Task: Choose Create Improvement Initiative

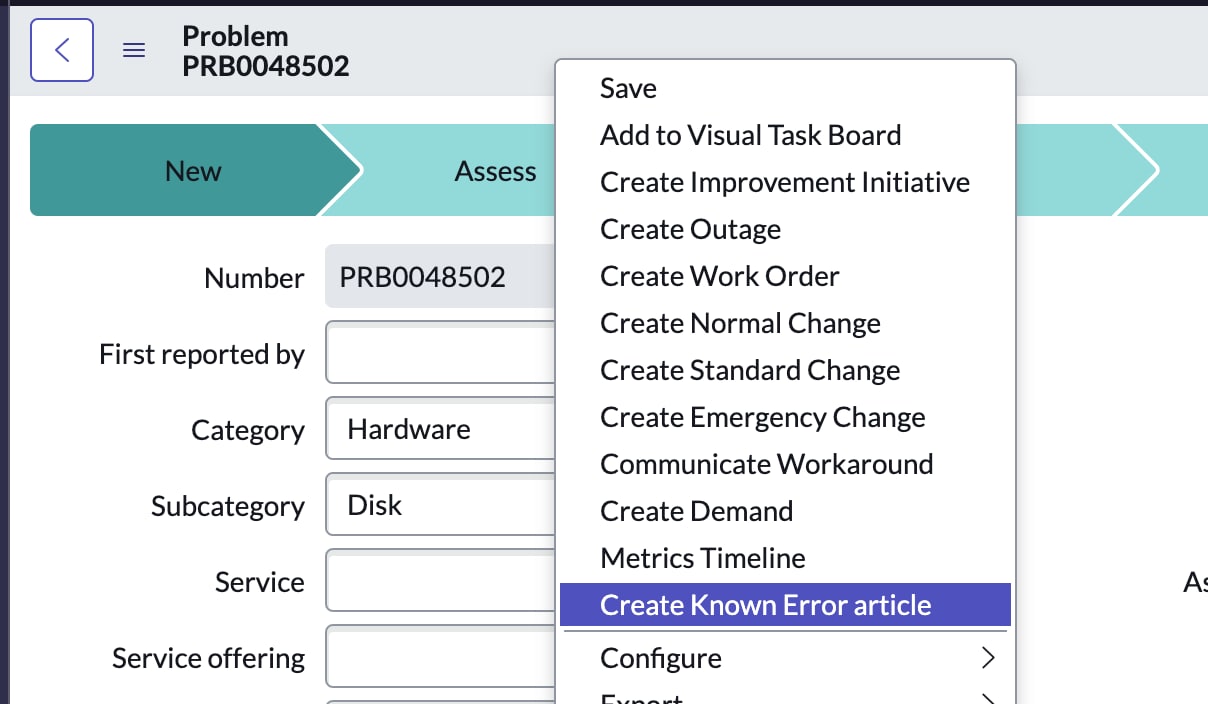Action: (784, 182)
